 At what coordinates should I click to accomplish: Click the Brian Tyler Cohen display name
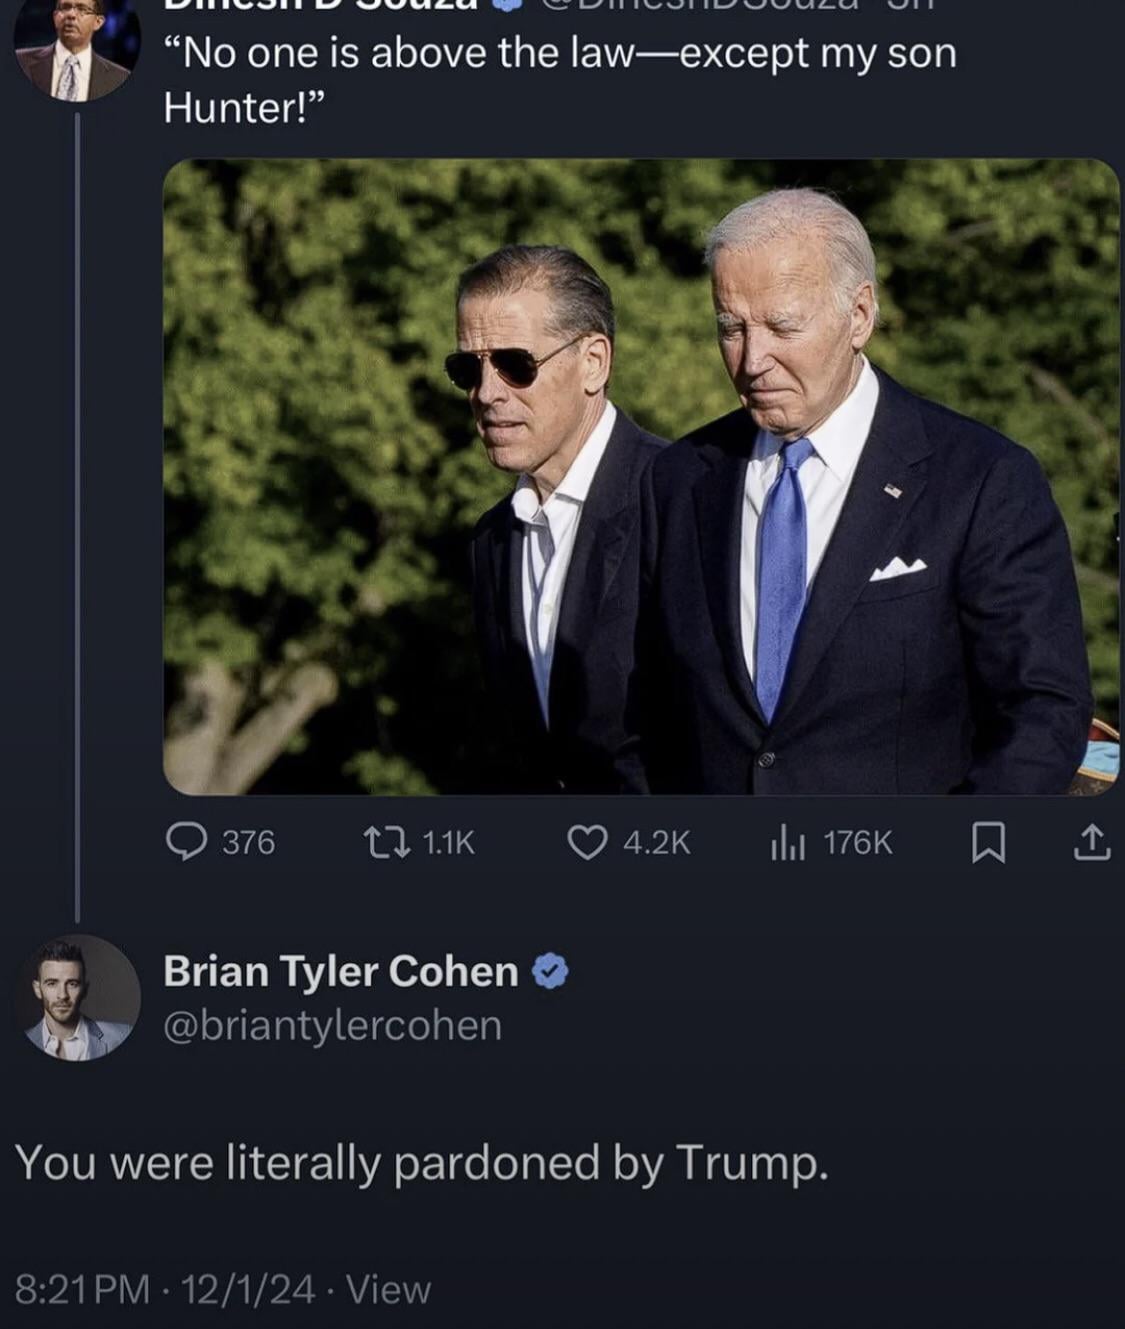click(x=340, y=971)
